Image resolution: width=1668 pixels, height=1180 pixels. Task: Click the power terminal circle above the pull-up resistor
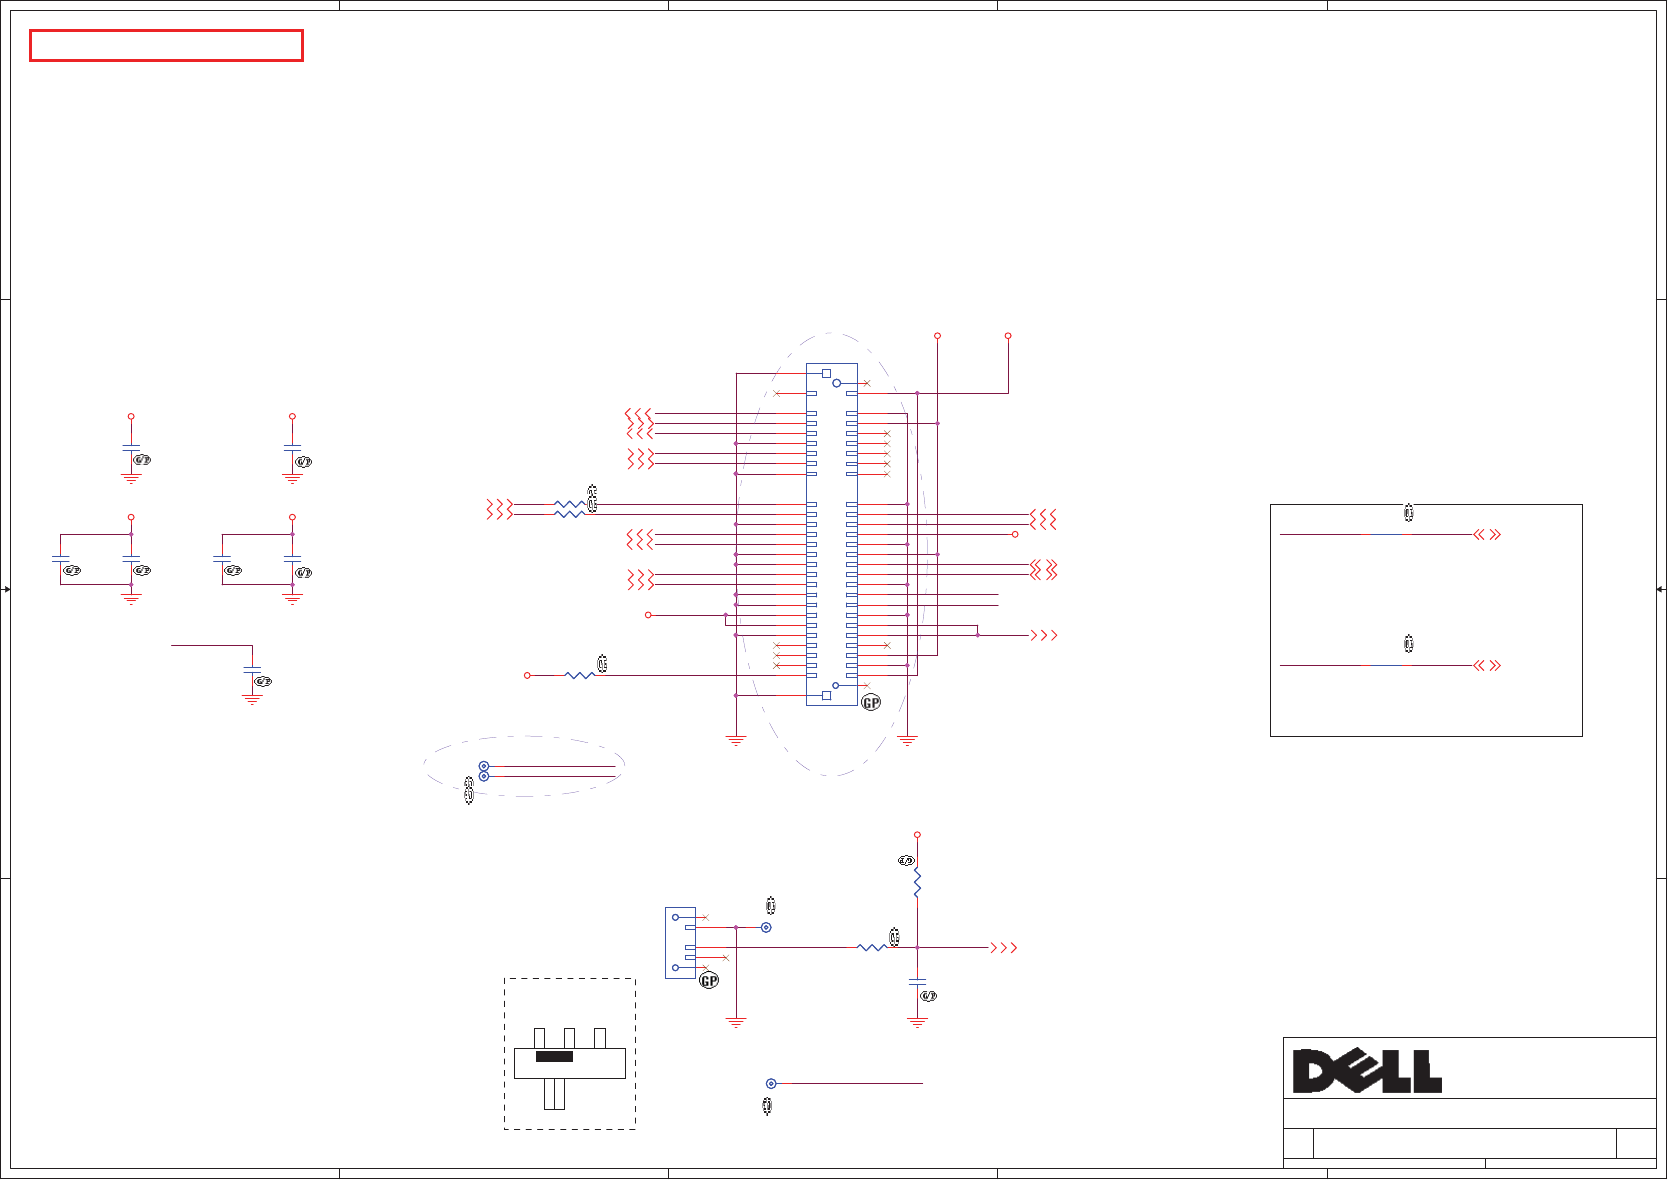(917, 834)
